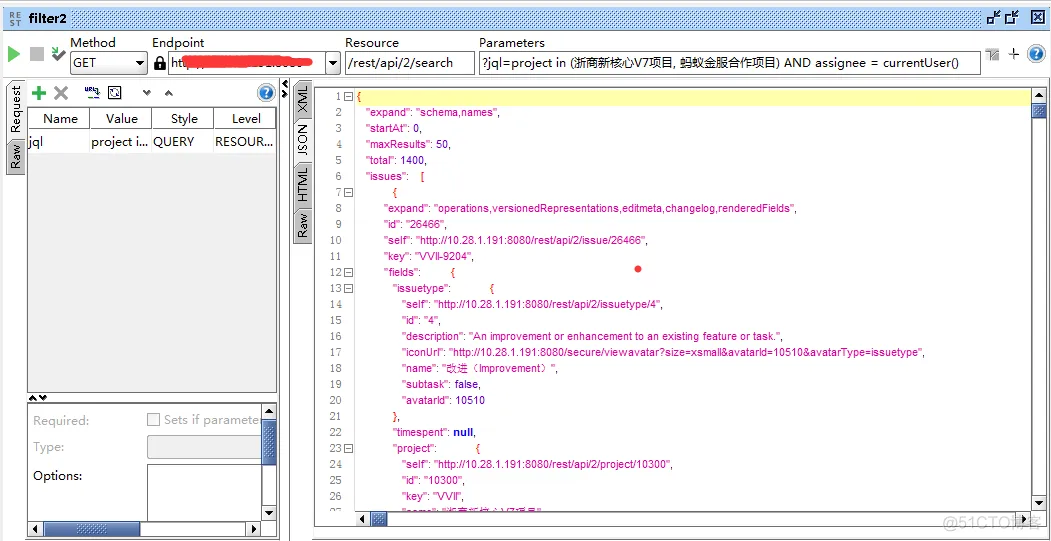Screen dimensions: 1051x541
Task: Switch to the Request vertical tab
Action: [x=15, y=109]
